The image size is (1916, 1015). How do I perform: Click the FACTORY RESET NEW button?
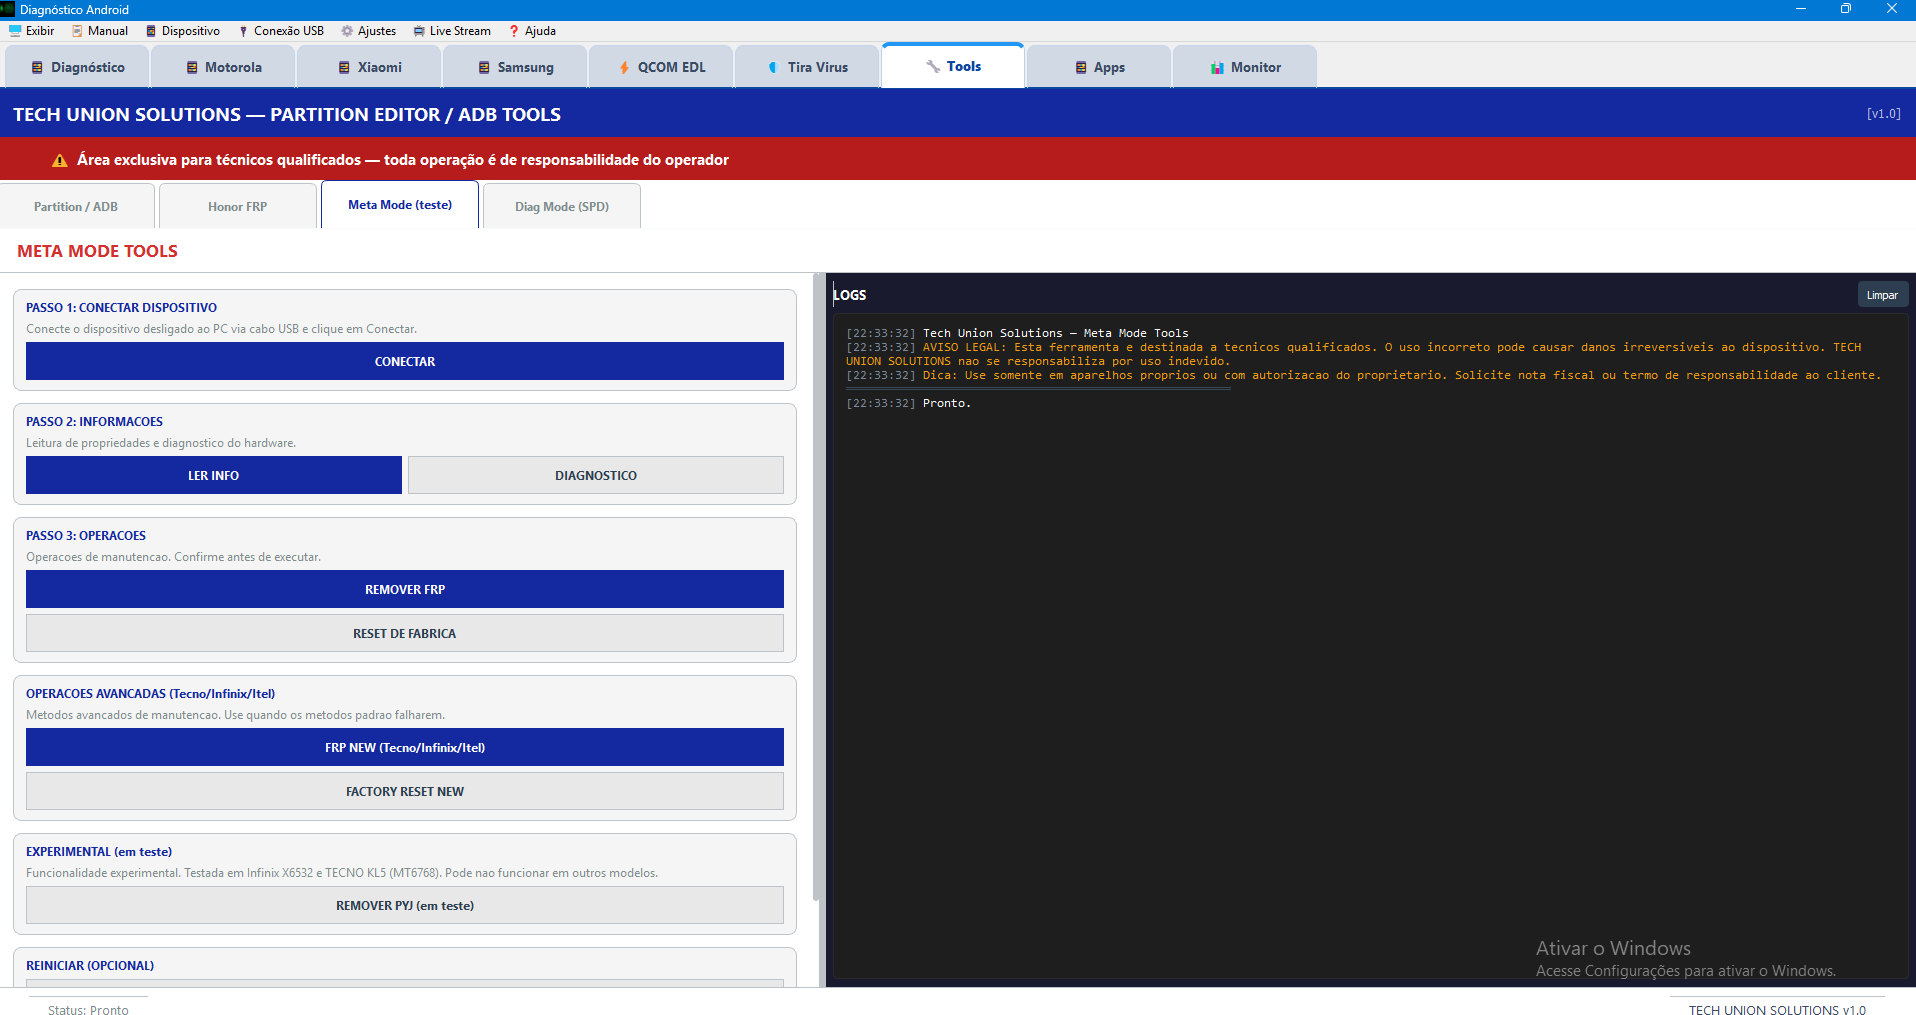point(405,792)
